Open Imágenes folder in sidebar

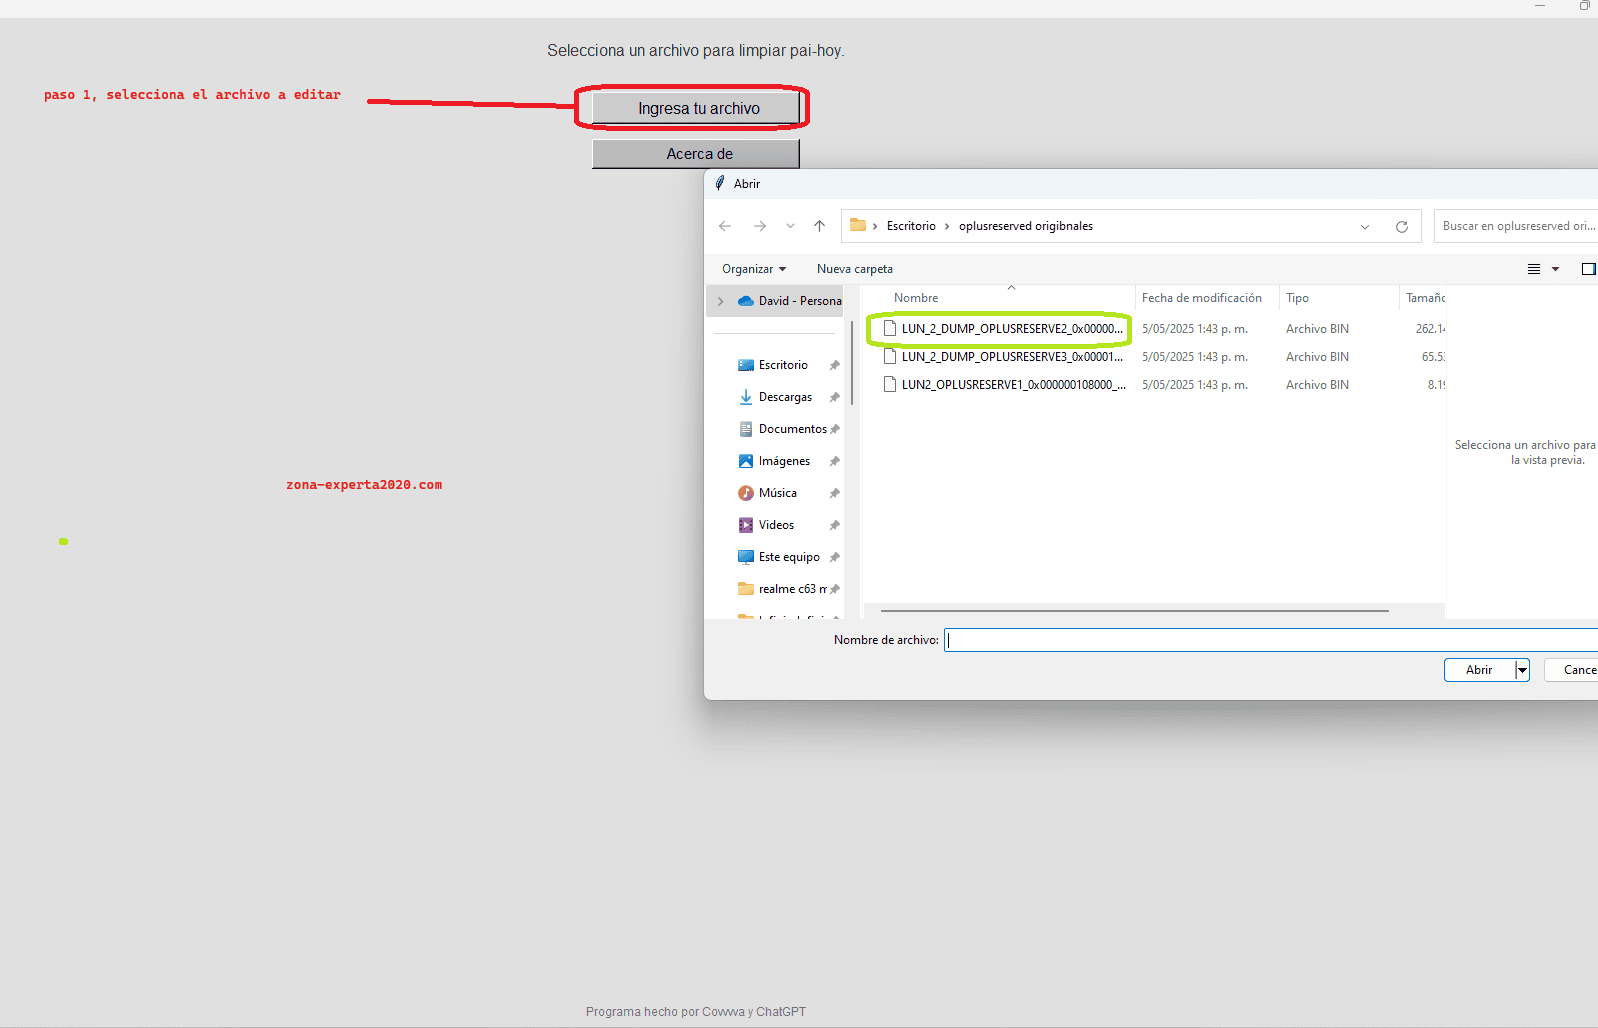784,461
